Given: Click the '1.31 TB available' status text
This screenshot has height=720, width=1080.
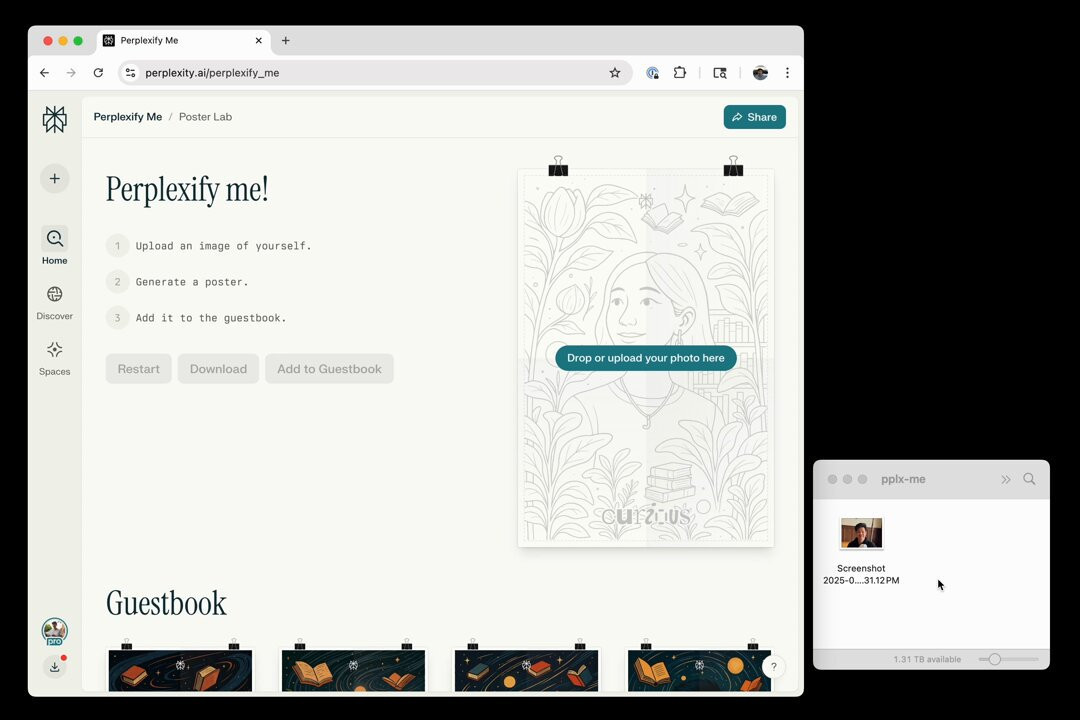Looking at the screenshot, I should [x=927, y=659].
